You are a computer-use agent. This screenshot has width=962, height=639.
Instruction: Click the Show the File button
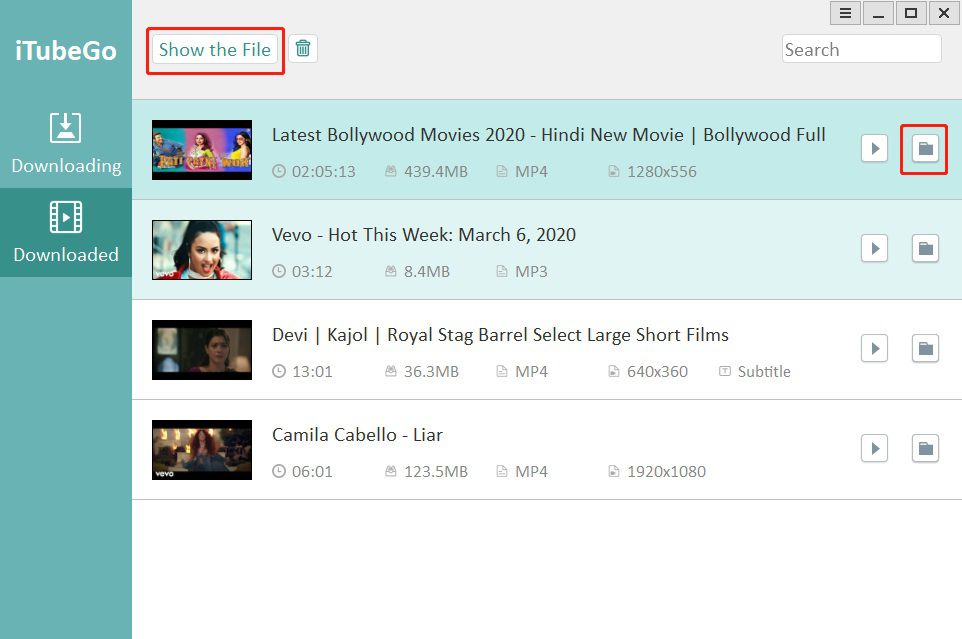pos(215,50)
